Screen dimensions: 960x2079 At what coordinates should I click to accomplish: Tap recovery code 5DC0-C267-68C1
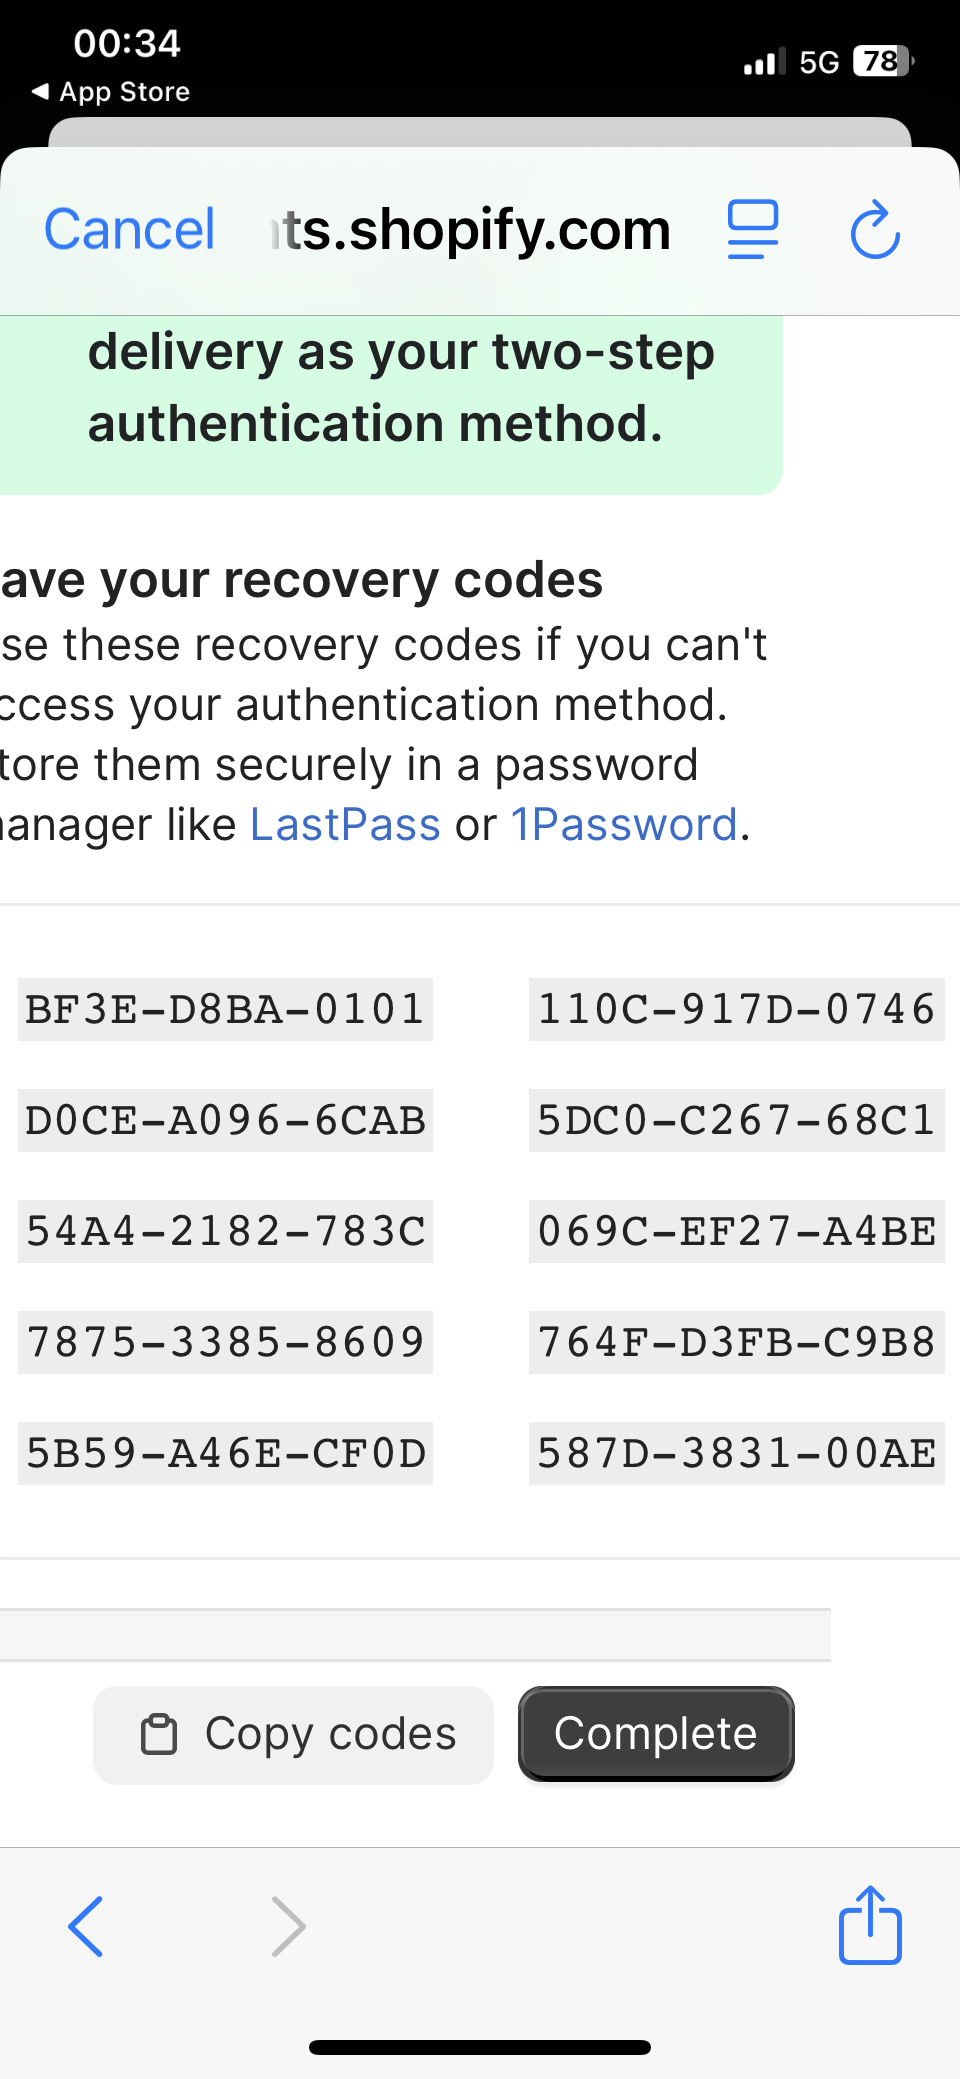(736, 1120)
